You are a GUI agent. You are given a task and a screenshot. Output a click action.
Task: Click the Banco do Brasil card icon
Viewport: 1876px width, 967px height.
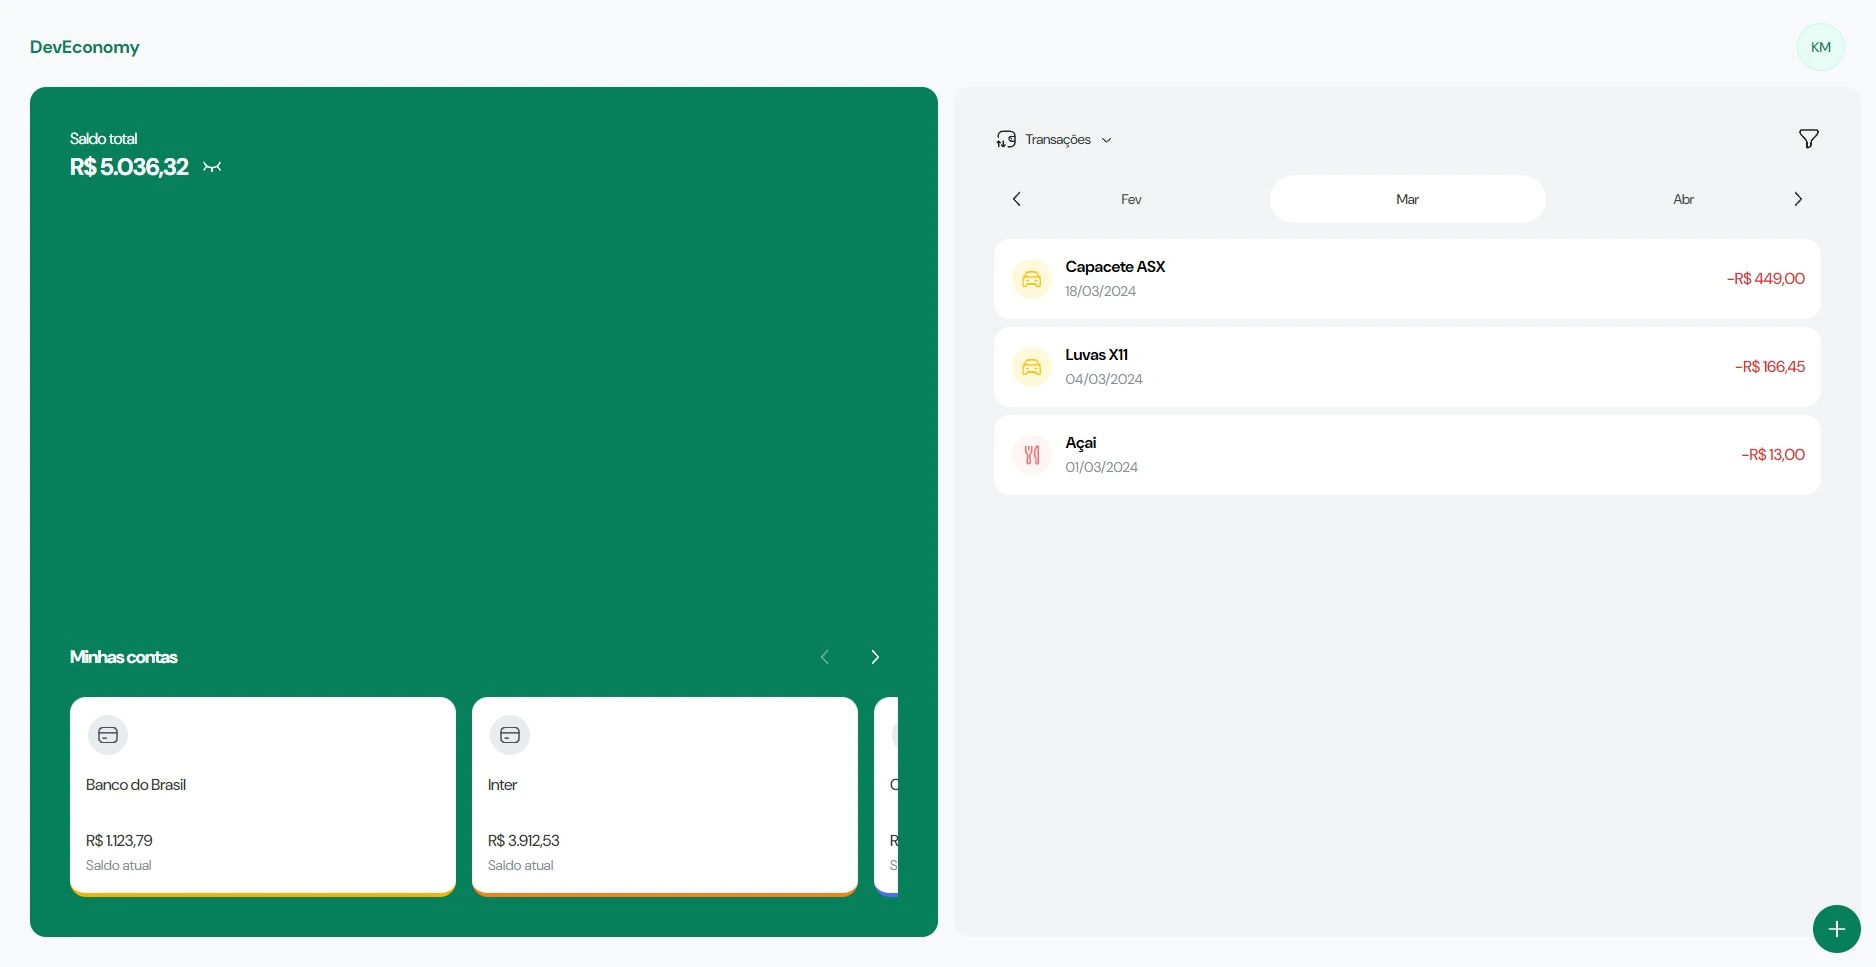(x=108, y=735)
